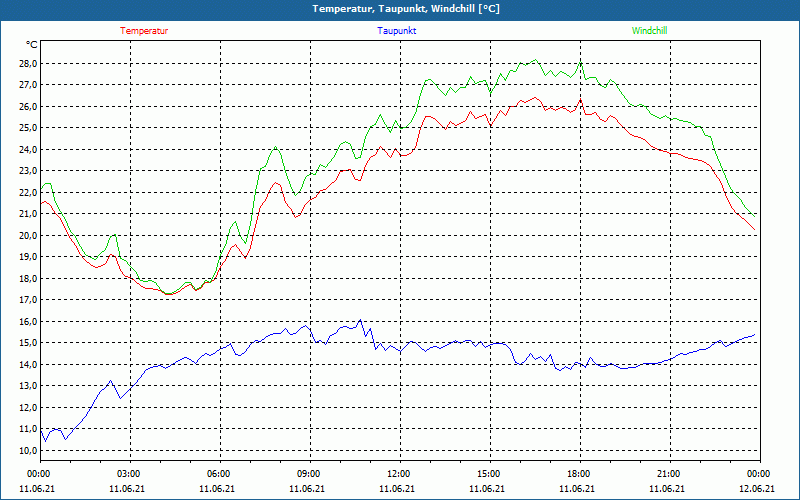The image size is (800, 500).
Task: Click the 27,0 y-axis value
Action: point(29,85)
